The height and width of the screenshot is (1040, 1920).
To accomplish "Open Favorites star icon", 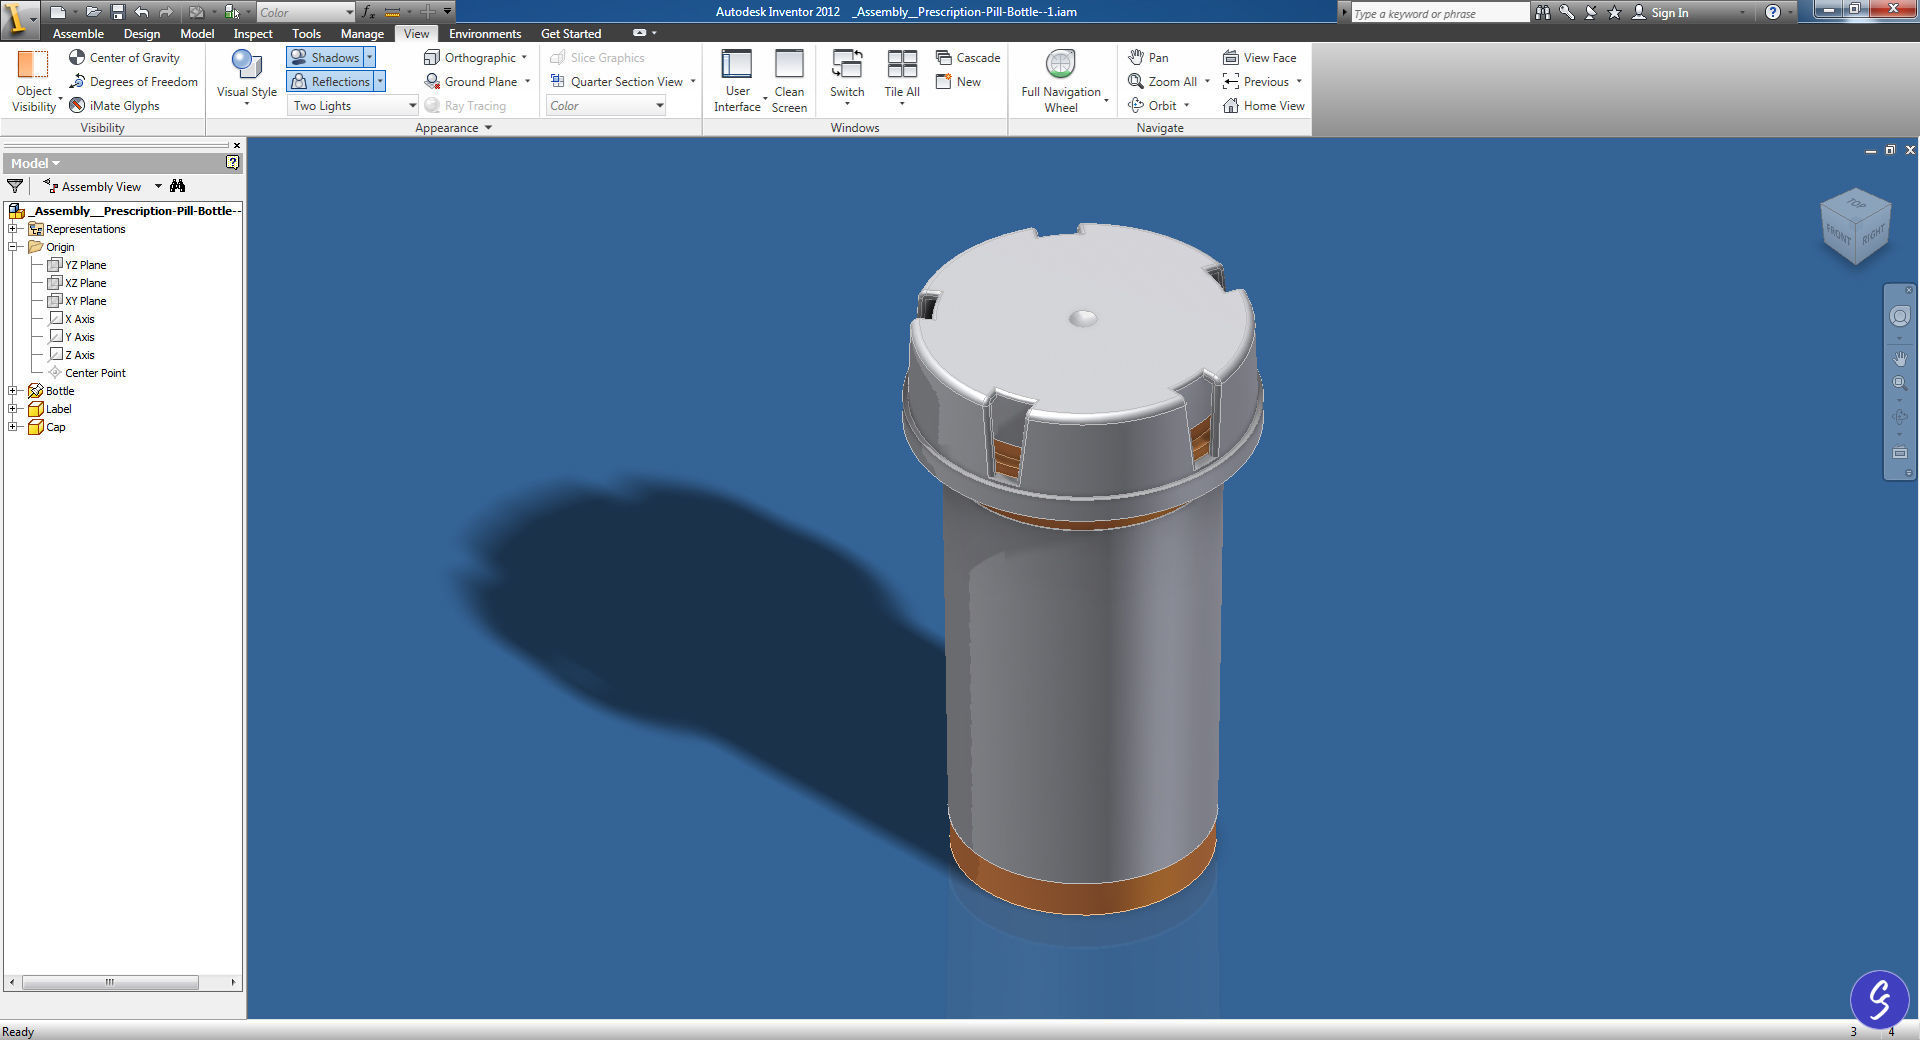I will point(1614,12).
